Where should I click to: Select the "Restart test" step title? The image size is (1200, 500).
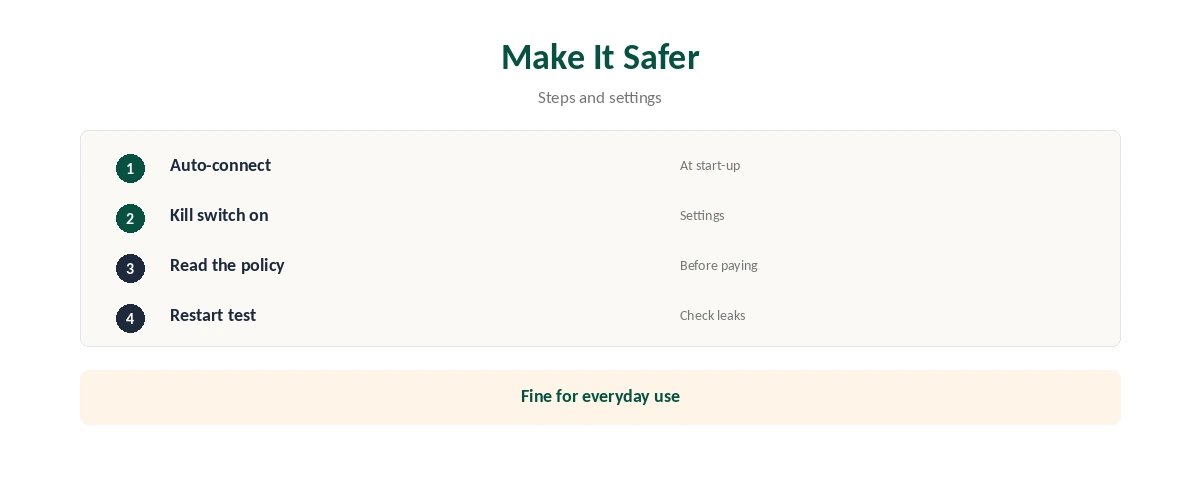coord(213,315)
